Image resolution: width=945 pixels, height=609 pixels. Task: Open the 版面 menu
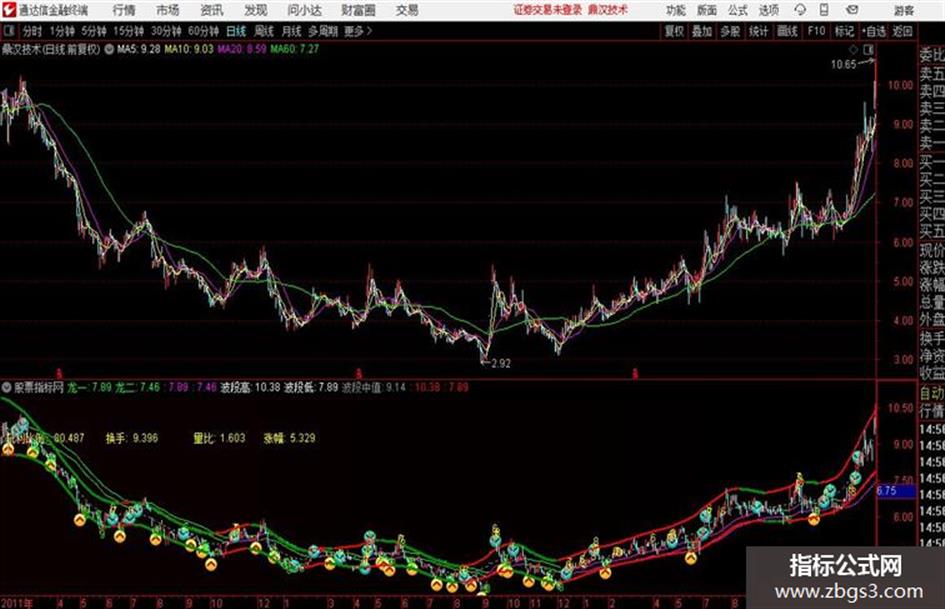706,10
